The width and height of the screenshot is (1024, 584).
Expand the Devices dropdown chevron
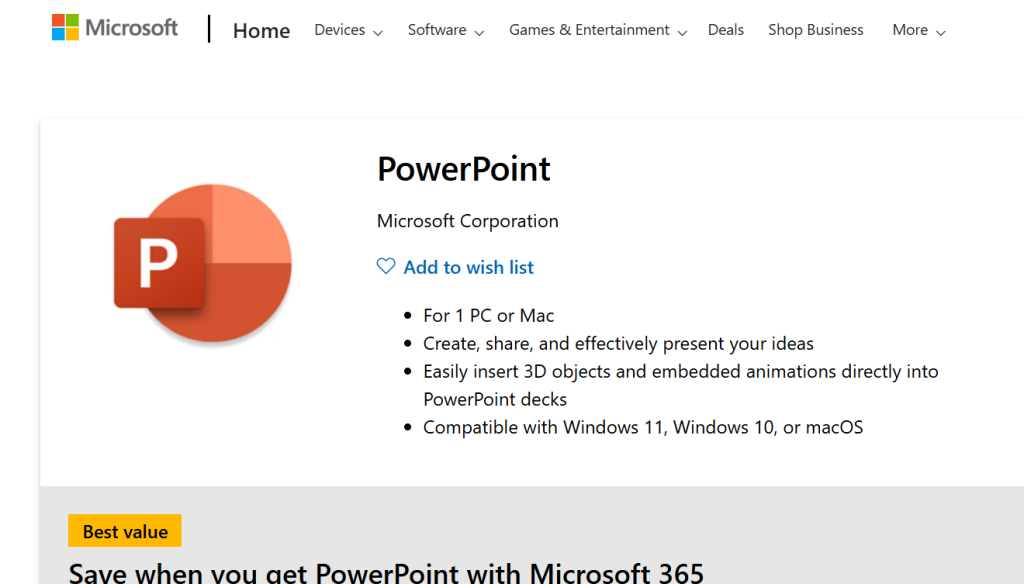[379, 33]
